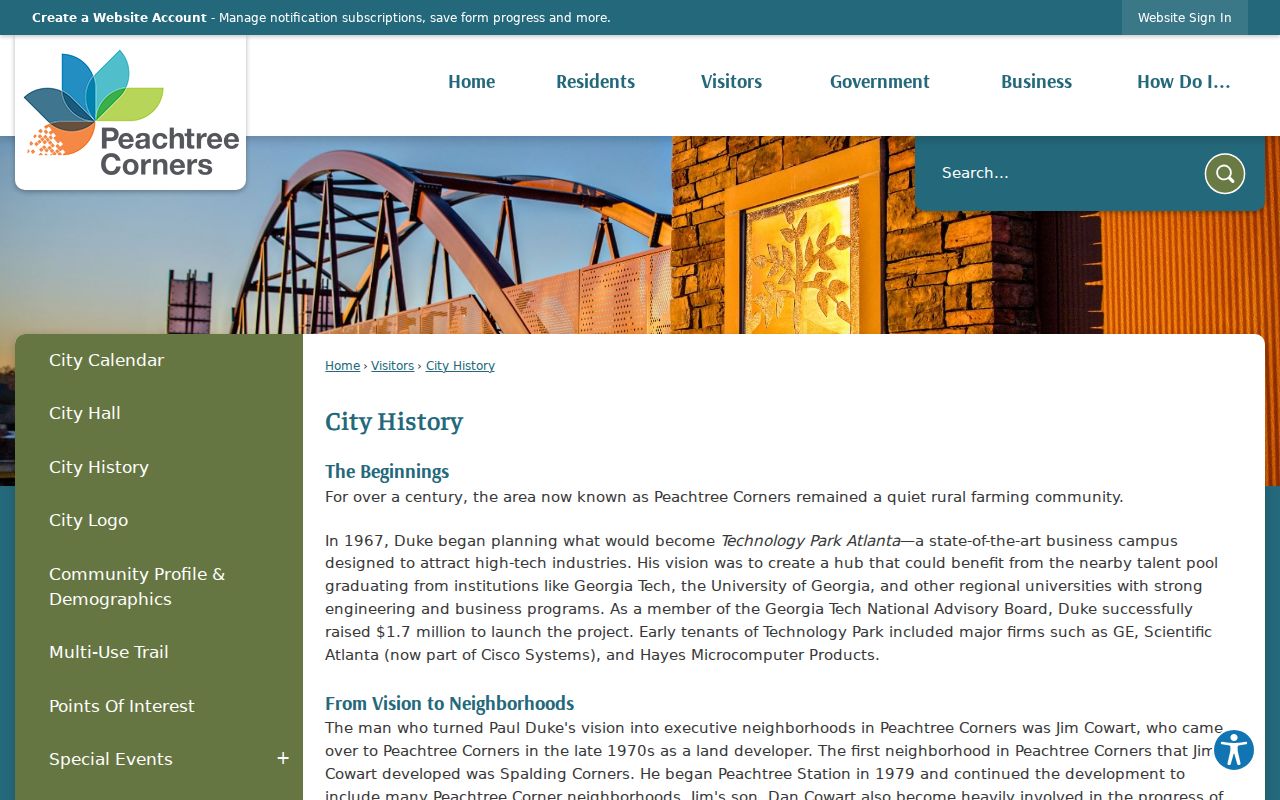Image resolution: width=1280 pixels, height=800 pixels.
Task: Open Special Events sidebar link
Action: pos(111,759)
